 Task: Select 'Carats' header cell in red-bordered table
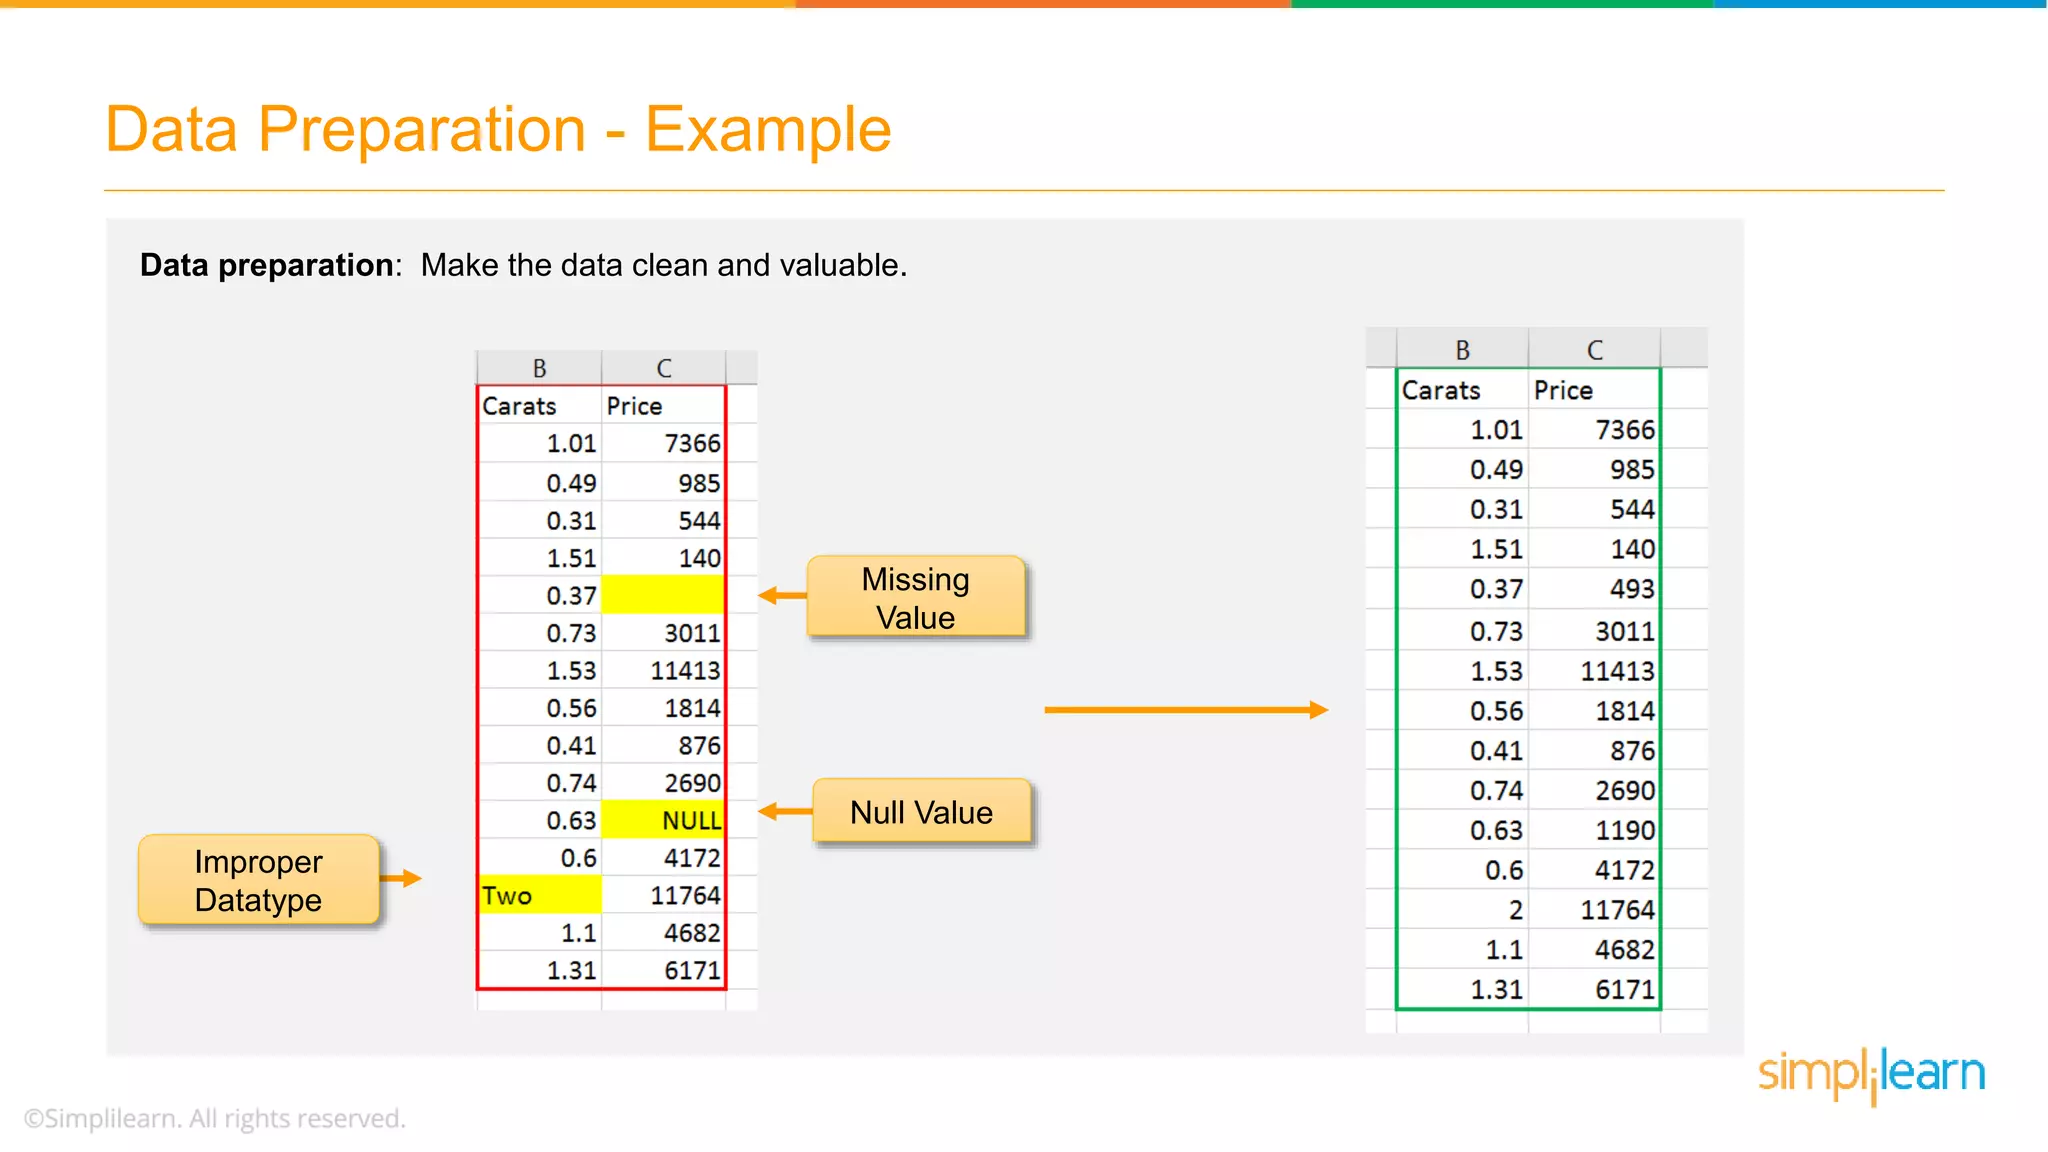[540, 406]
